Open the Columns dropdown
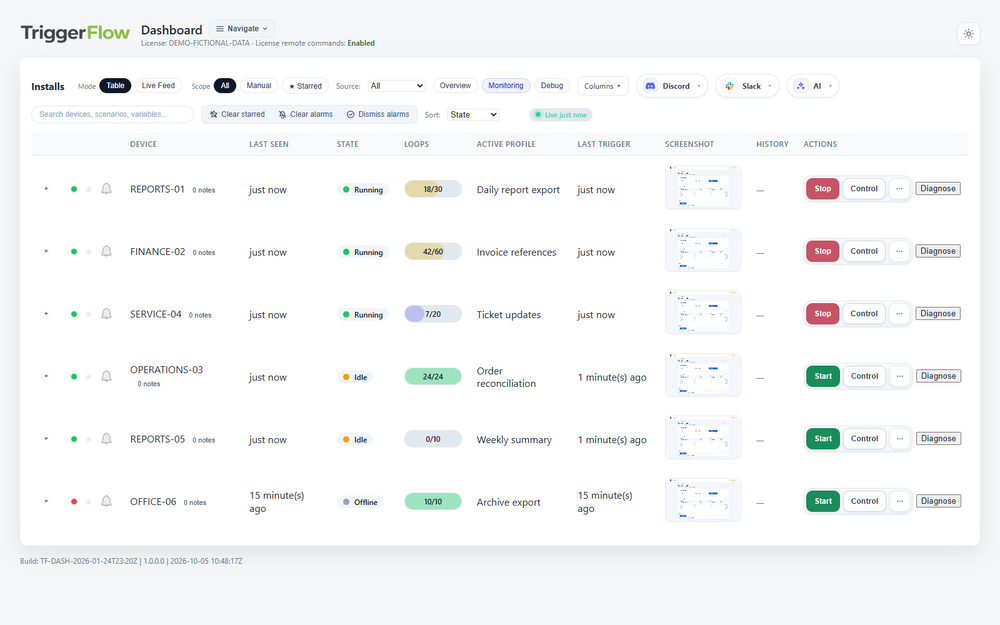 point(603,86)
